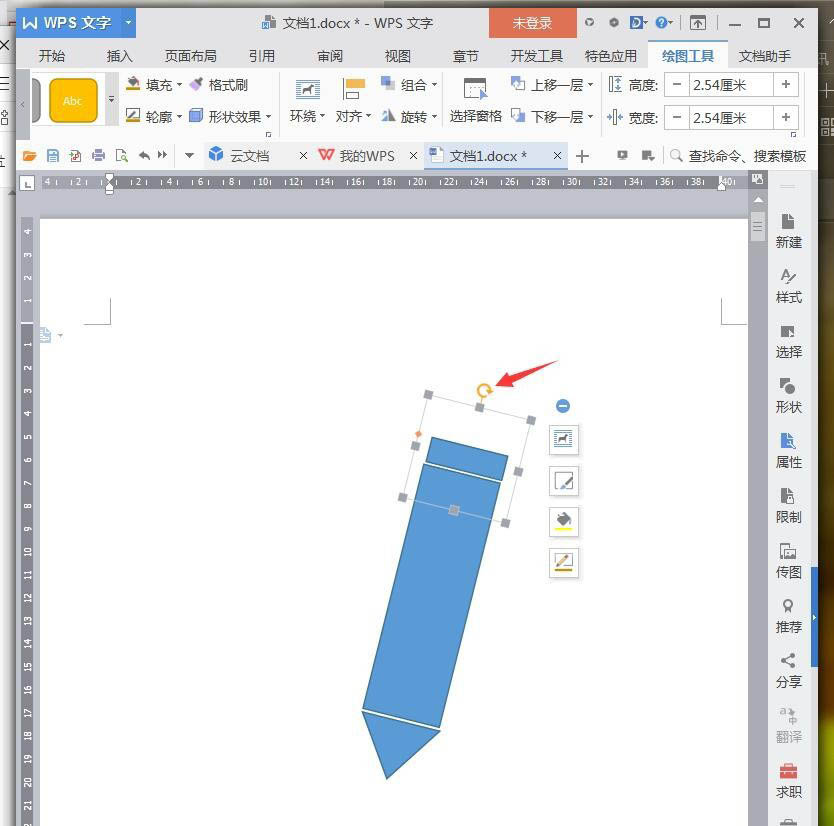
Task: Switch to the 云文档 tab
Action: (x=249, y=156)
